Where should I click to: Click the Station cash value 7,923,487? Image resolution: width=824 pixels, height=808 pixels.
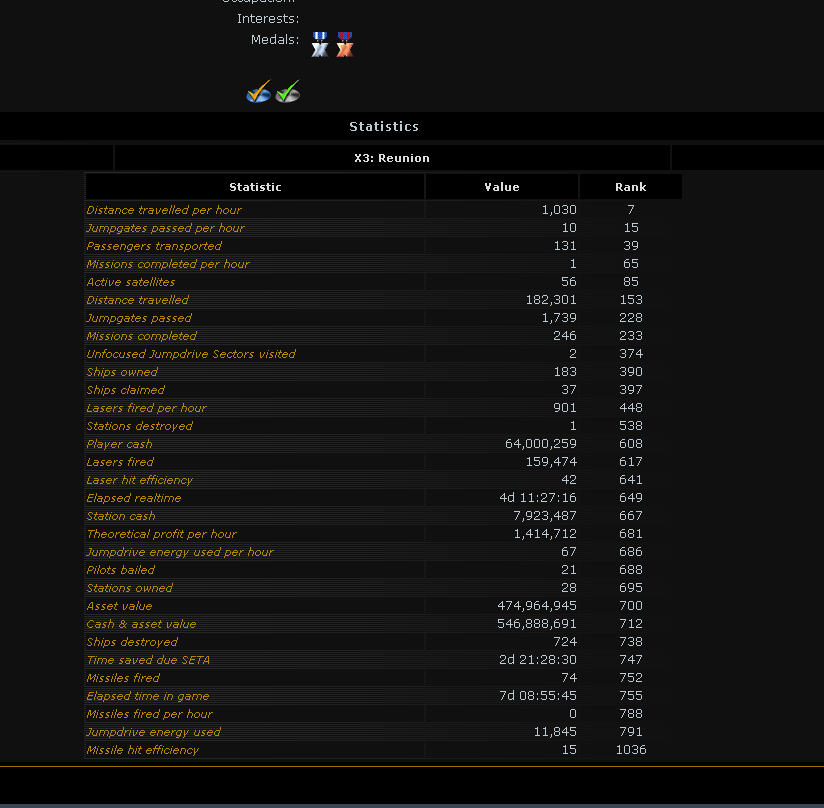(545, 516)
